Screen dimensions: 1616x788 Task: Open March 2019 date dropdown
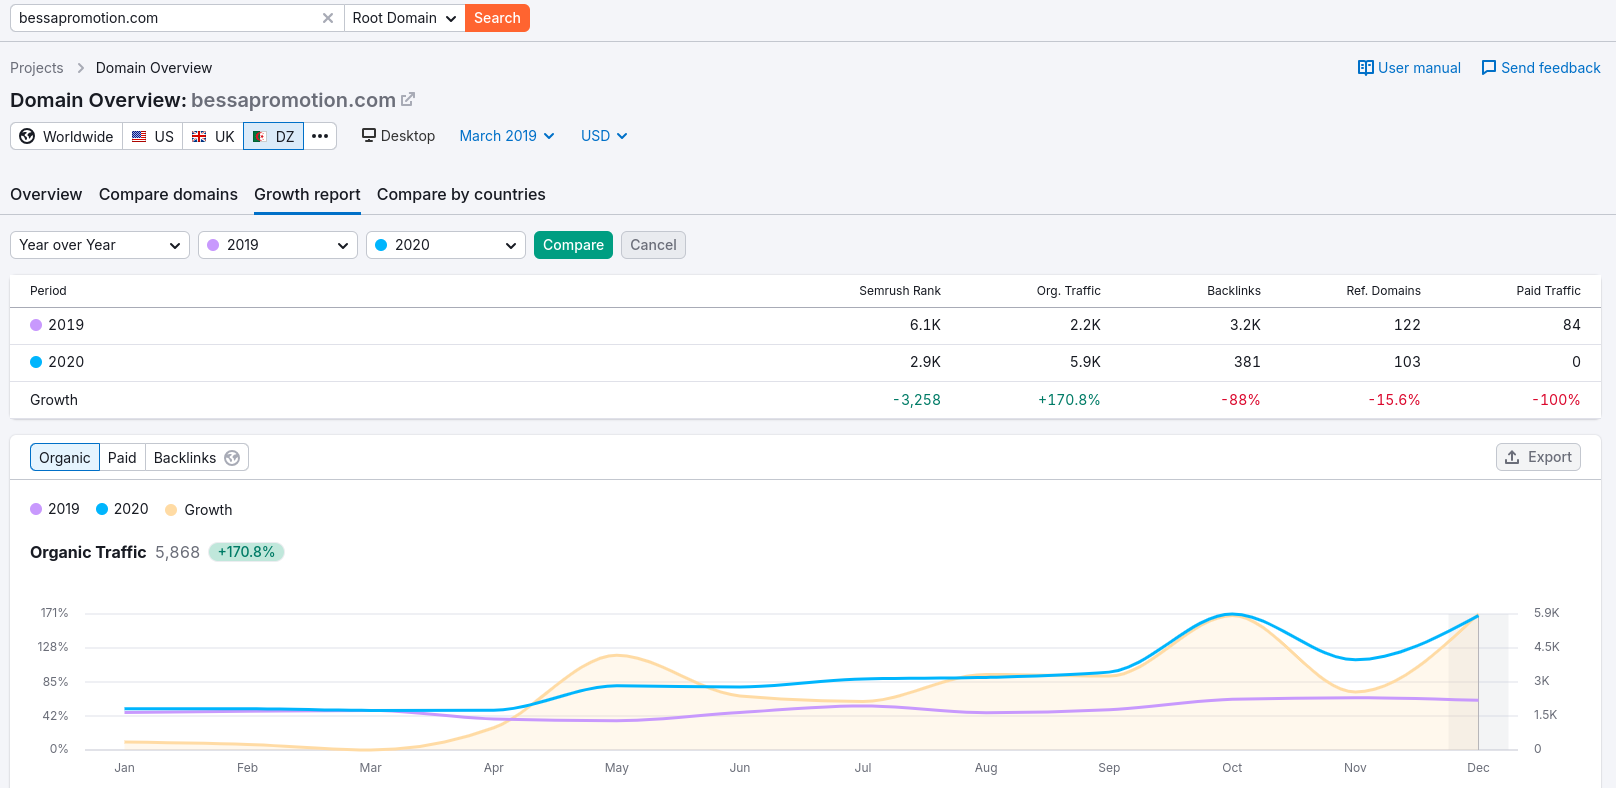coord(507,136)
